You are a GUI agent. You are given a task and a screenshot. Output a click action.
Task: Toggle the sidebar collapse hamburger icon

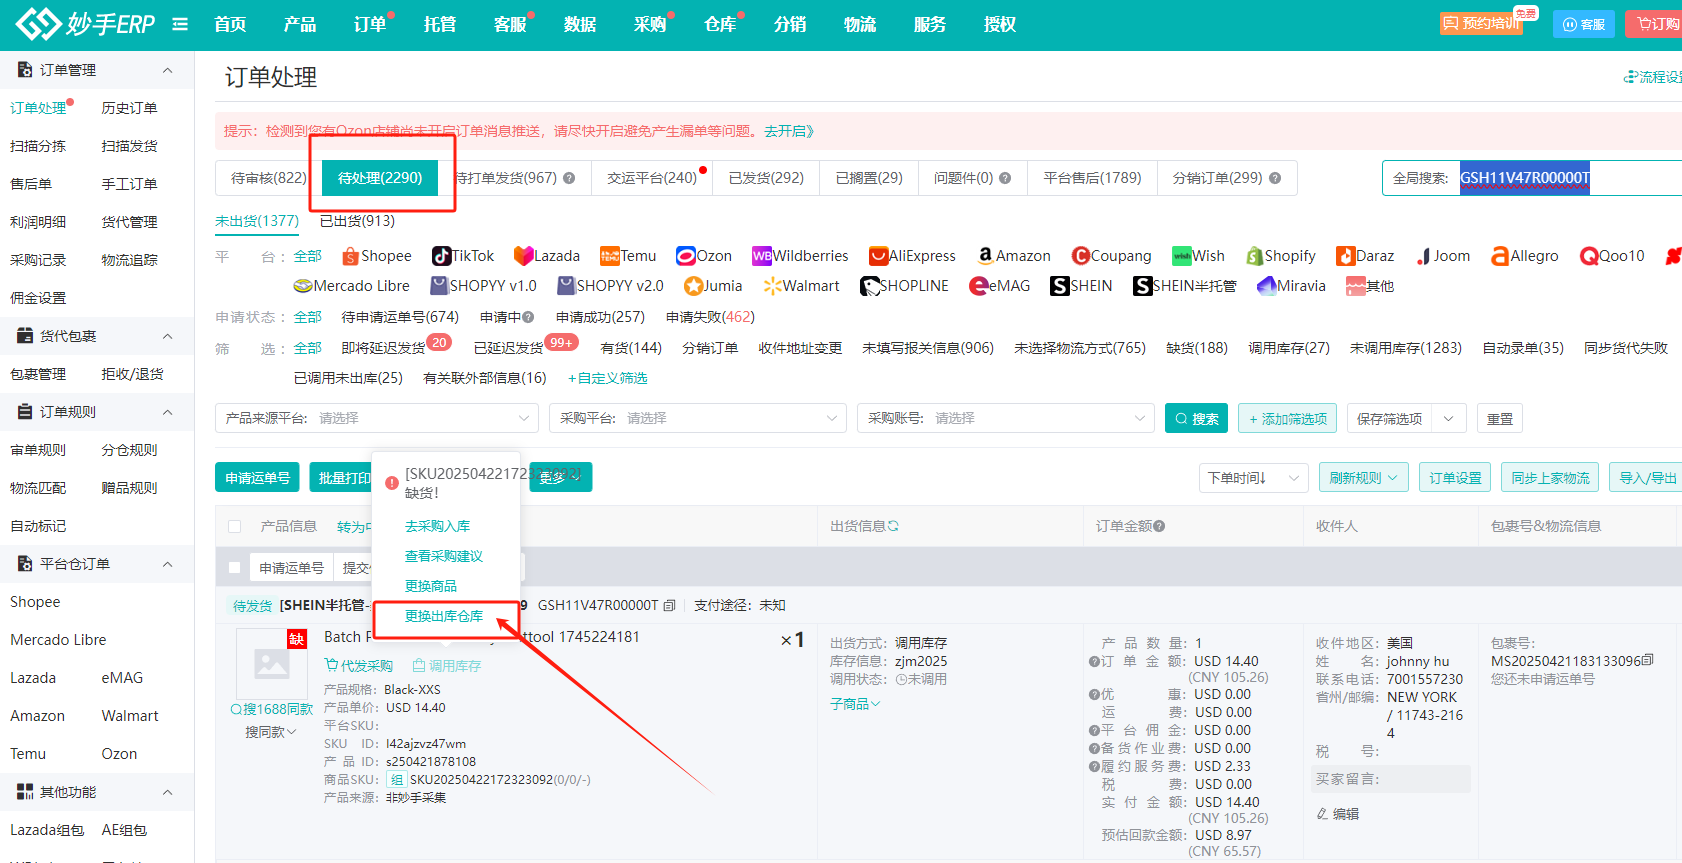(180, 24)
